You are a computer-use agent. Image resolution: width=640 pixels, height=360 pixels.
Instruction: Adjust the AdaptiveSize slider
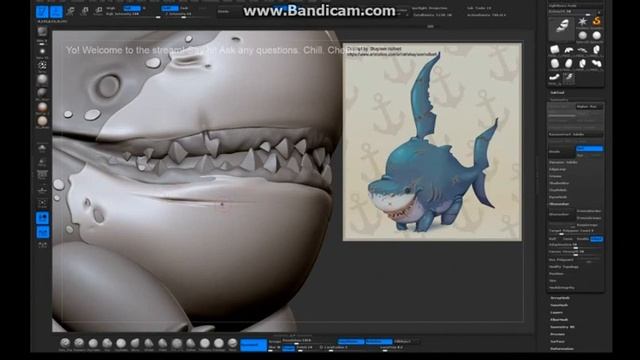575,245
